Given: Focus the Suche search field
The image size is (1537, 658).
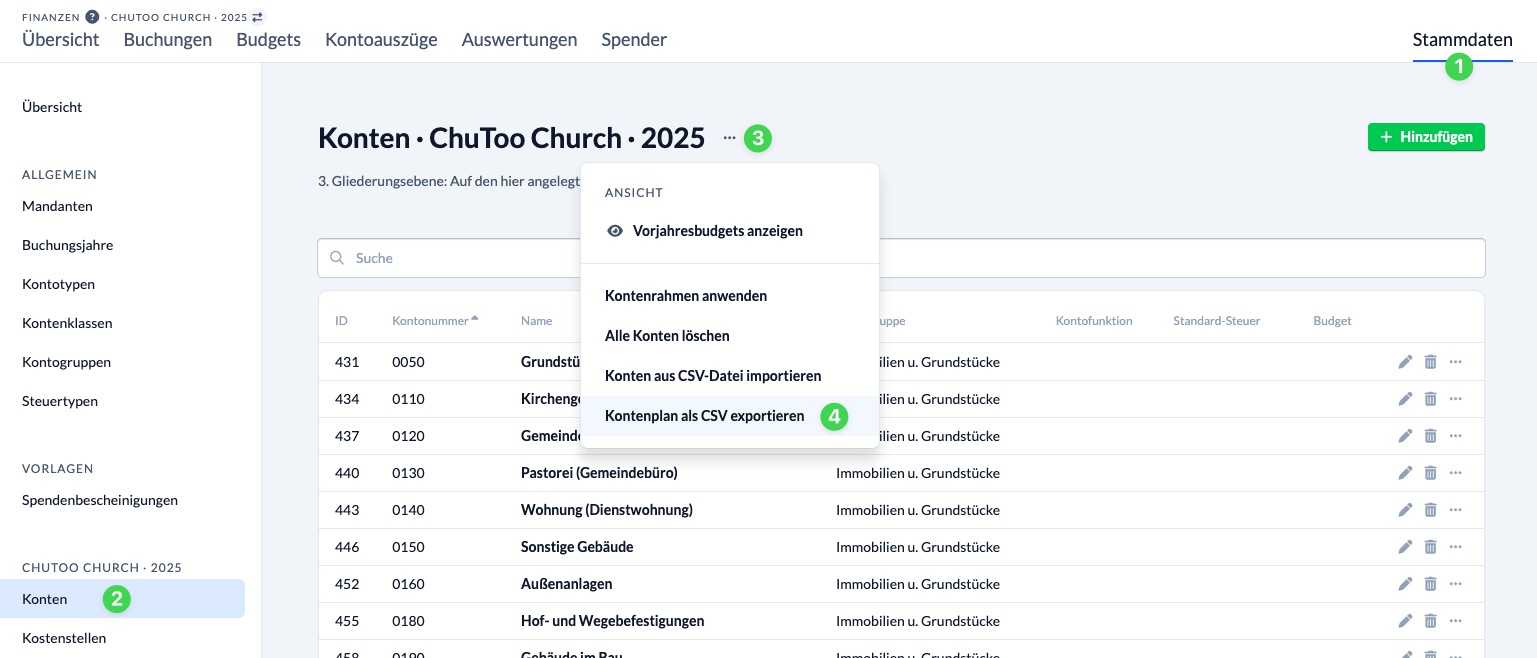Looking at the screenshot, I should pyautogui.click(x=901, y=258).
